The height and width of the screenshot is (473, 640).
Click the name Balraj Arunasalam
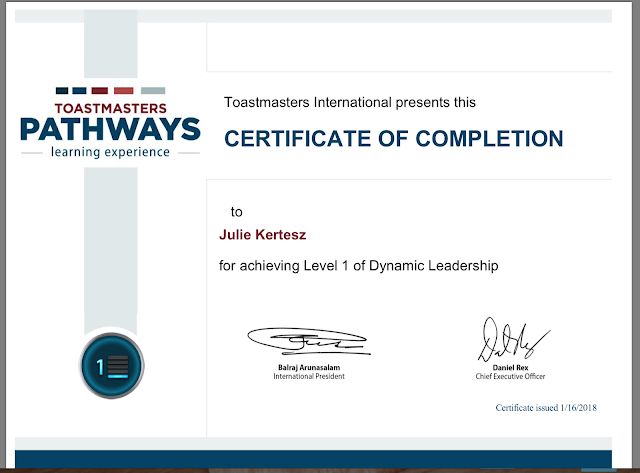(309, 367)
